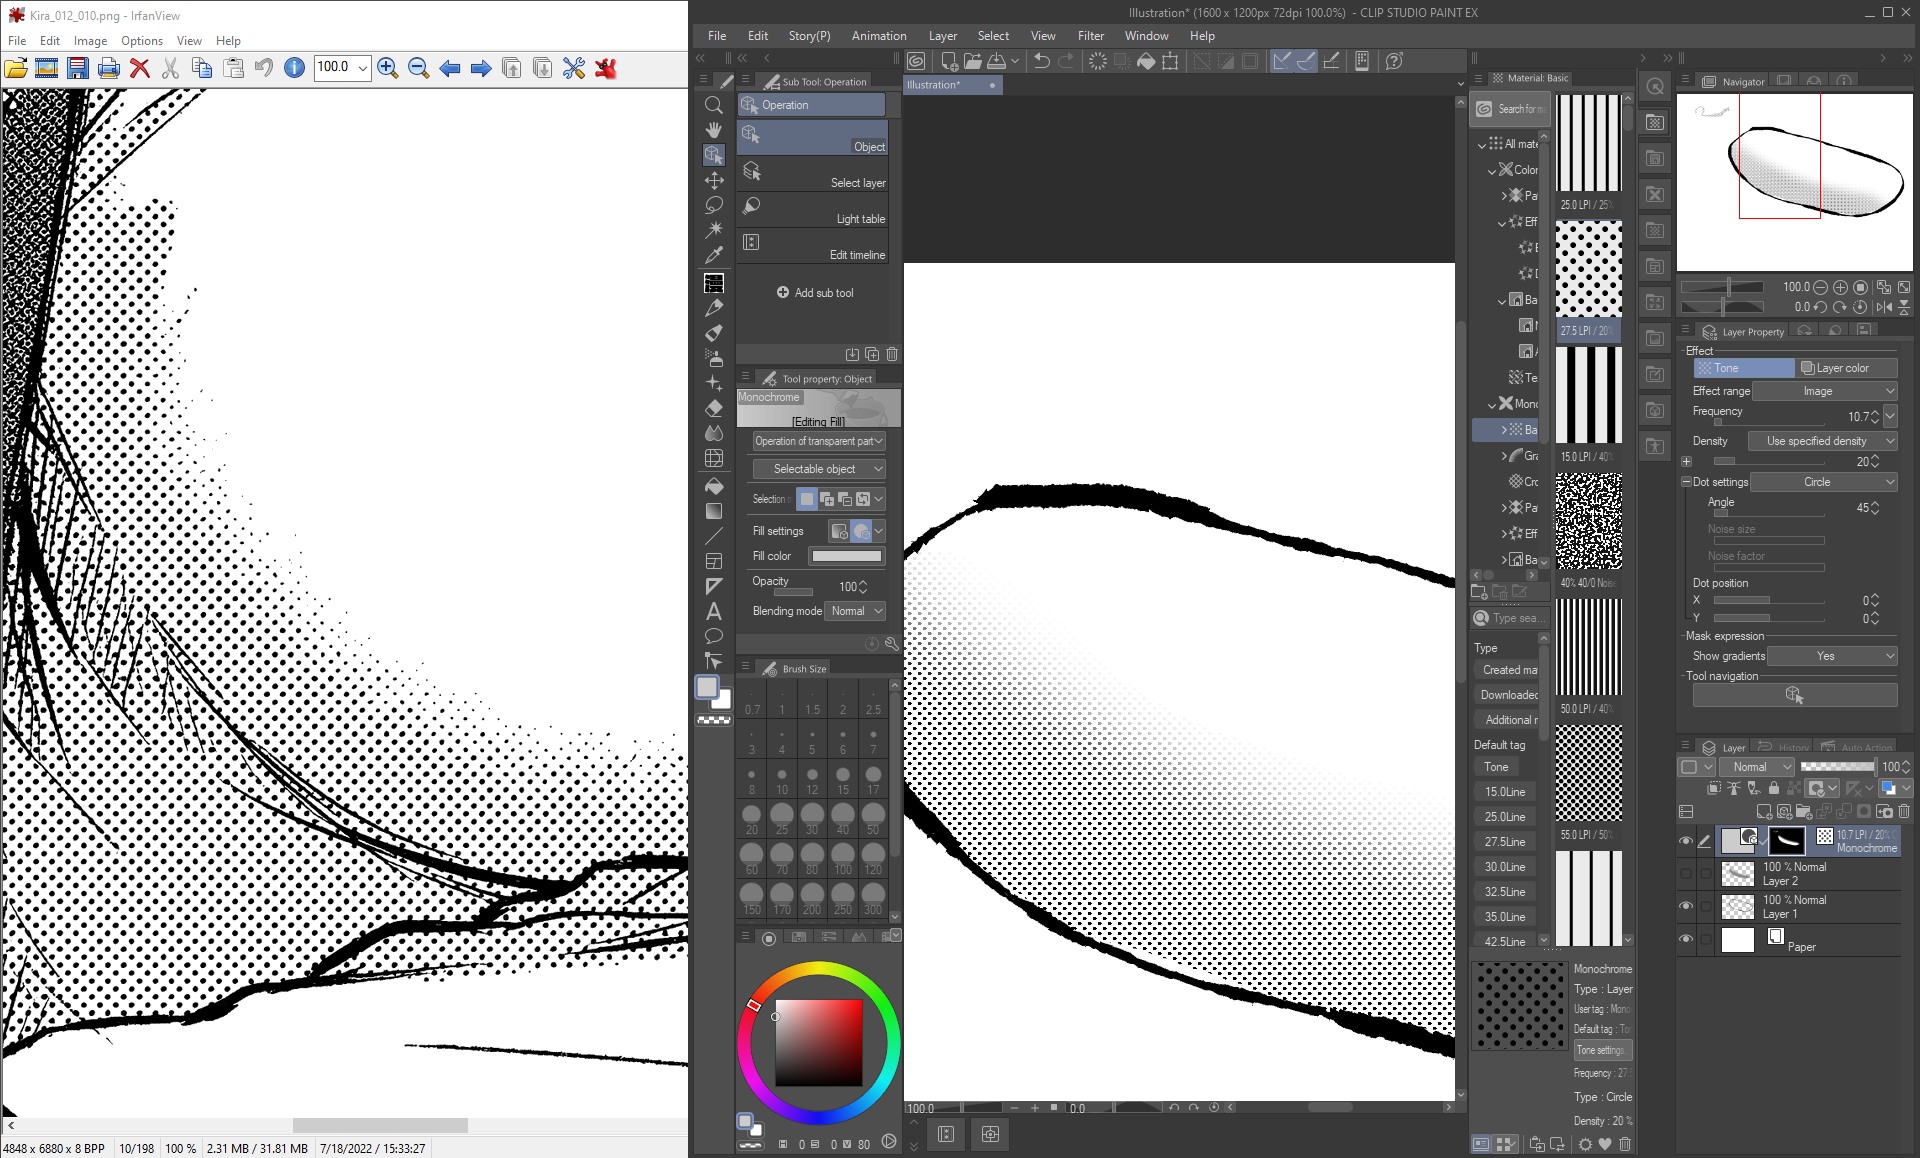Select the Auto select magic wand tool

714,230
